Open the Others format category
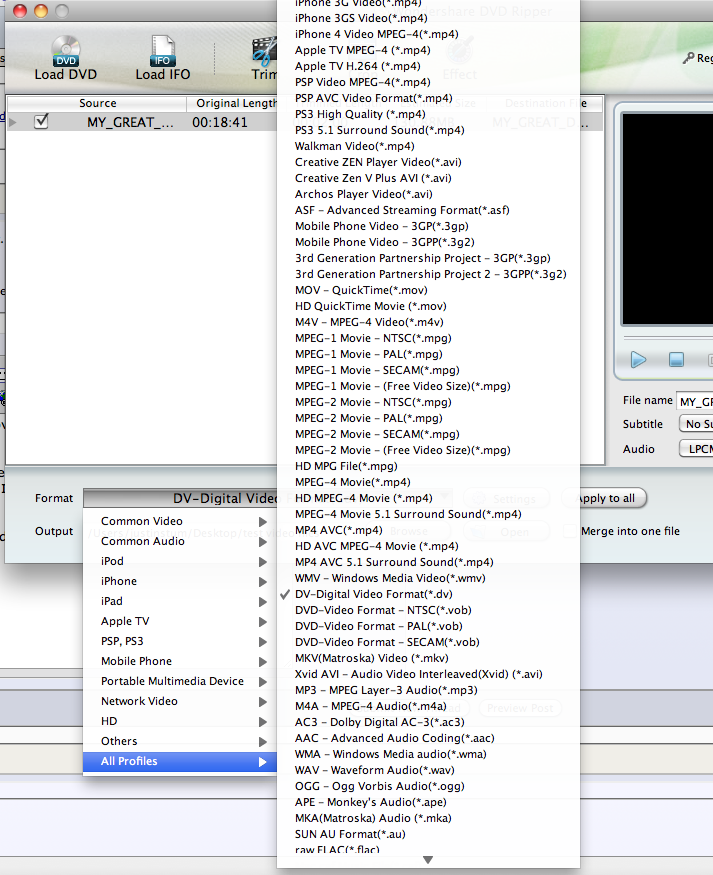The width and height of the screenshot is (713, 875). 180,742
